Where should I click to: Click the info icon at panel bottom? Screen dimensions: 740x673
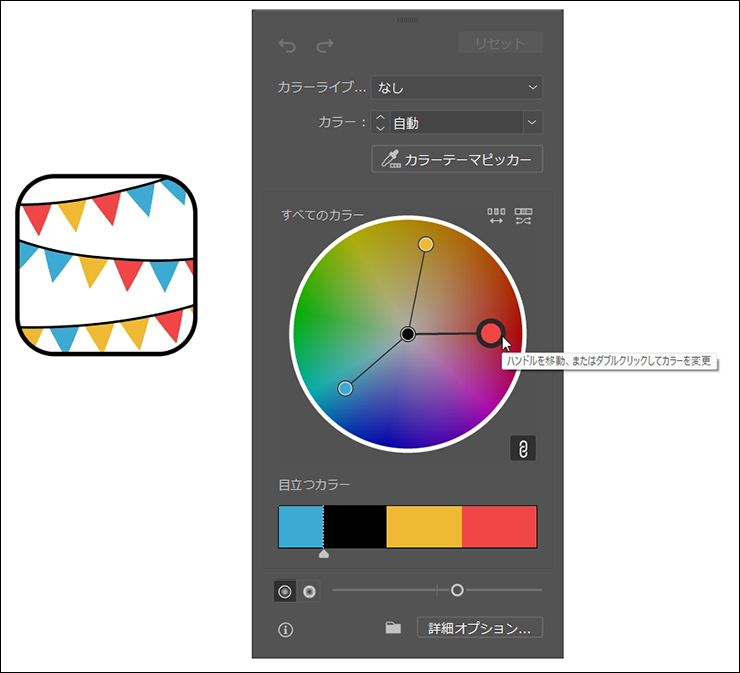point(286,629)
